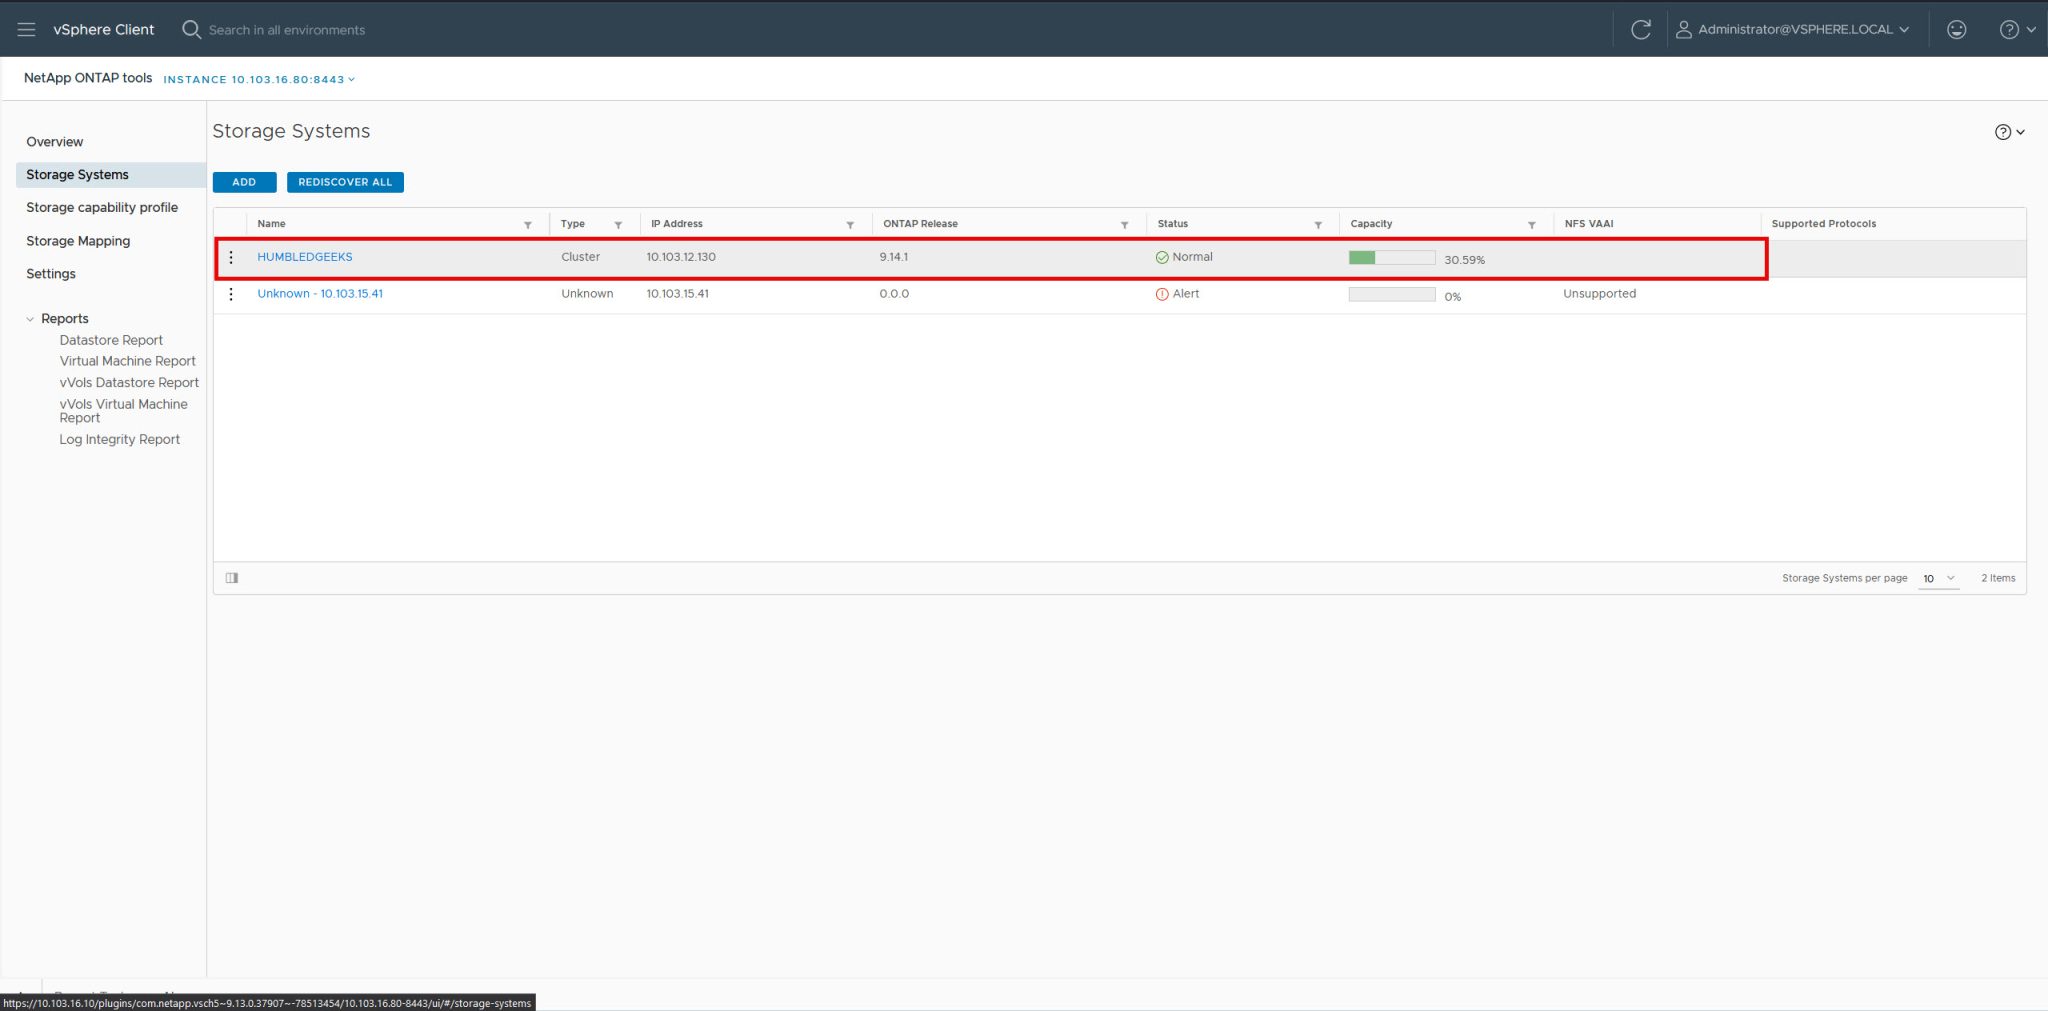Screen dimensions: 2048x1011
Task: Refresh the vSphere Client view
Action: 1641,29
